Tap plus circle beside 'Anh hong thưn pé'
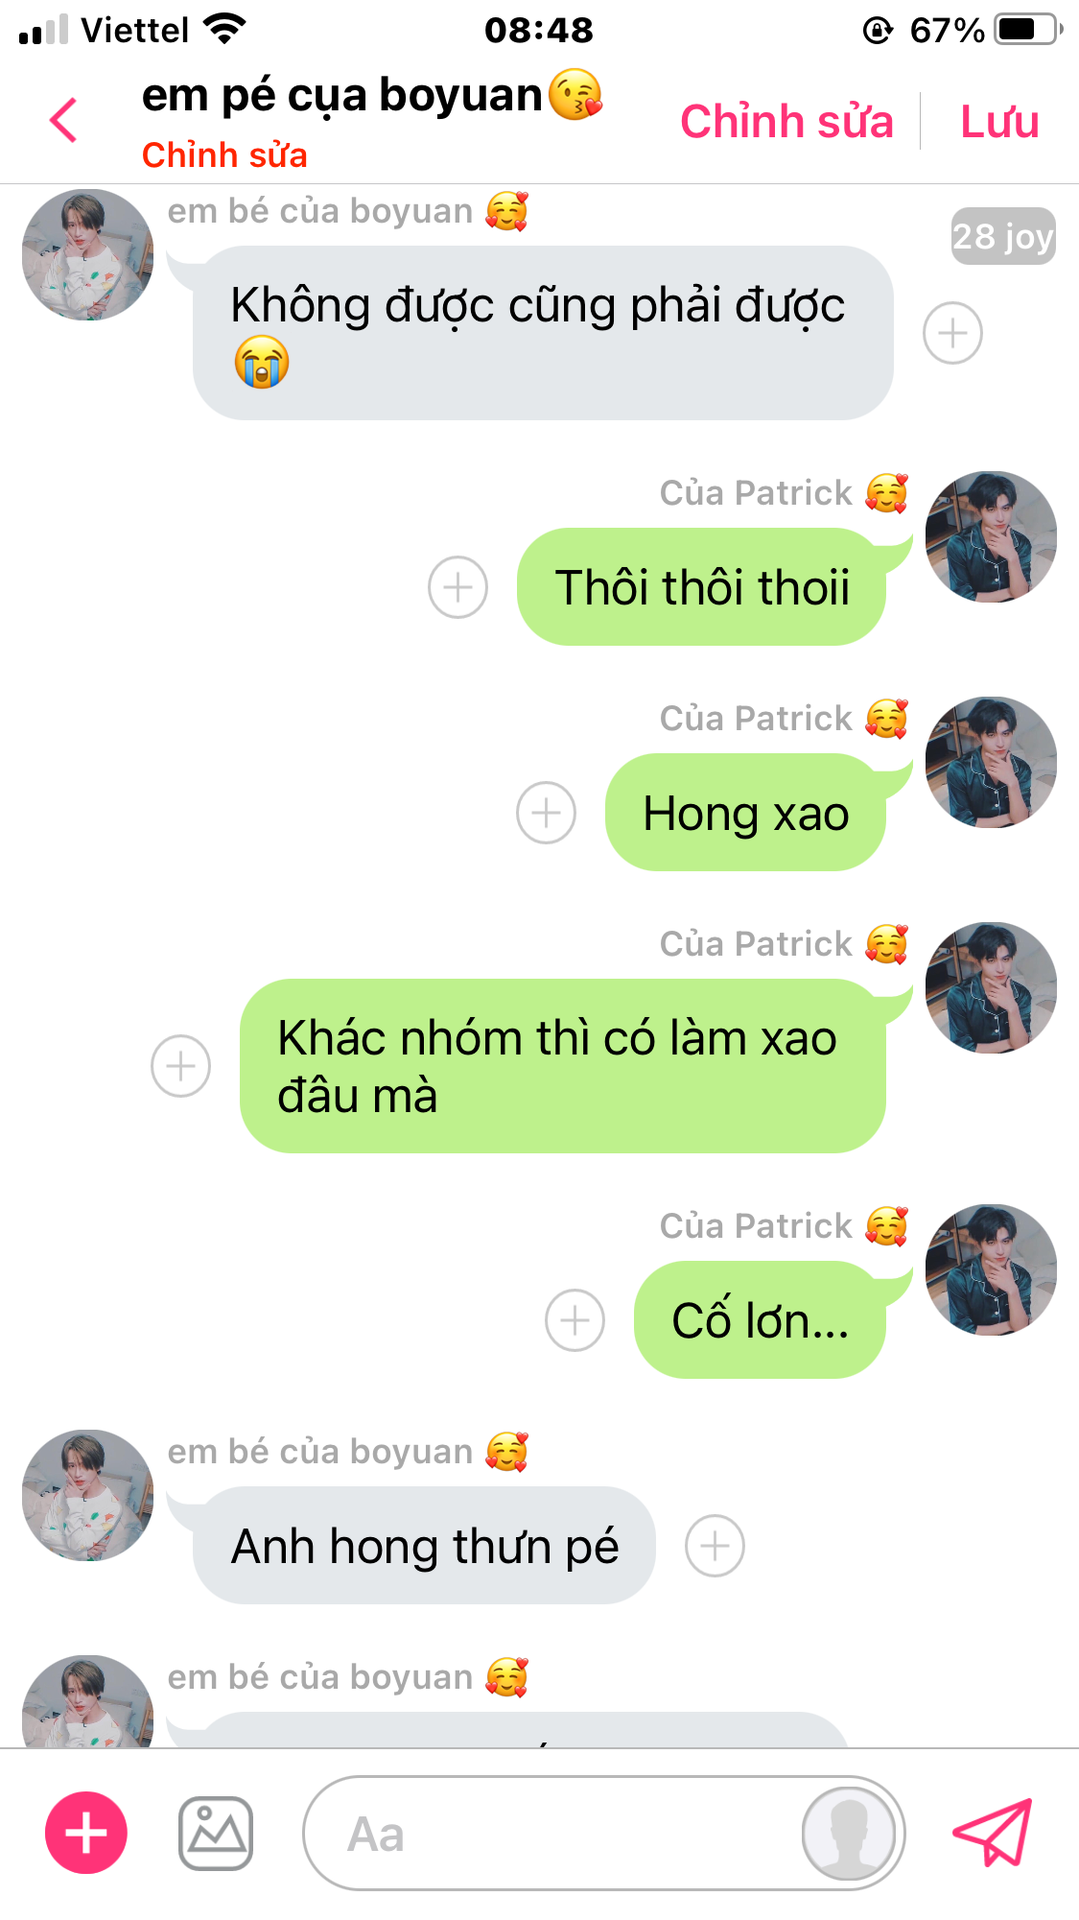1079x1920 pixels. tap(715, 1546)
